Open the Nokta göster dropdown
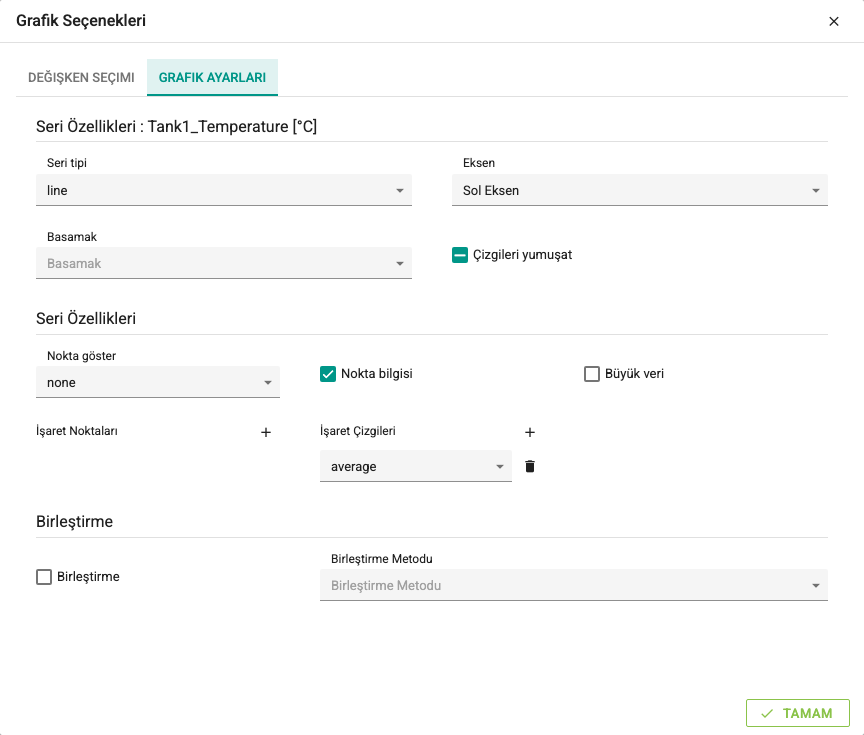Screen dimensions: 864x735 158,382
